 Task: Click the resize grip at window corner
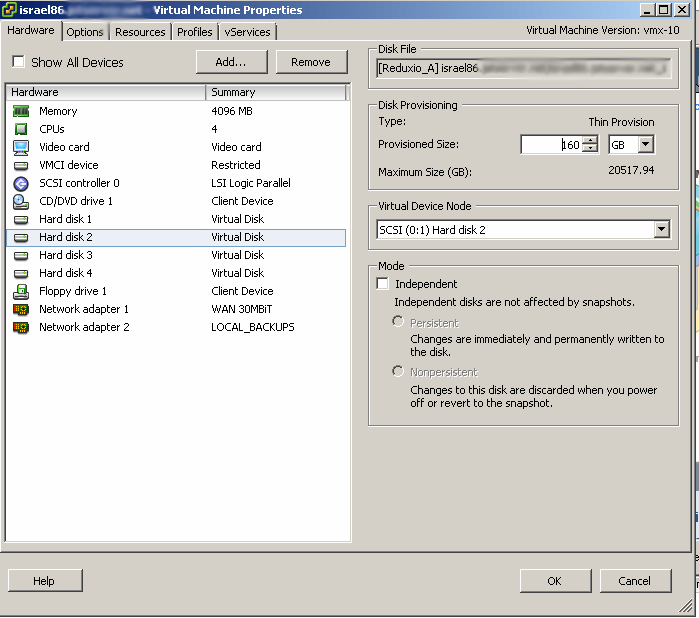tap(685, 606)
